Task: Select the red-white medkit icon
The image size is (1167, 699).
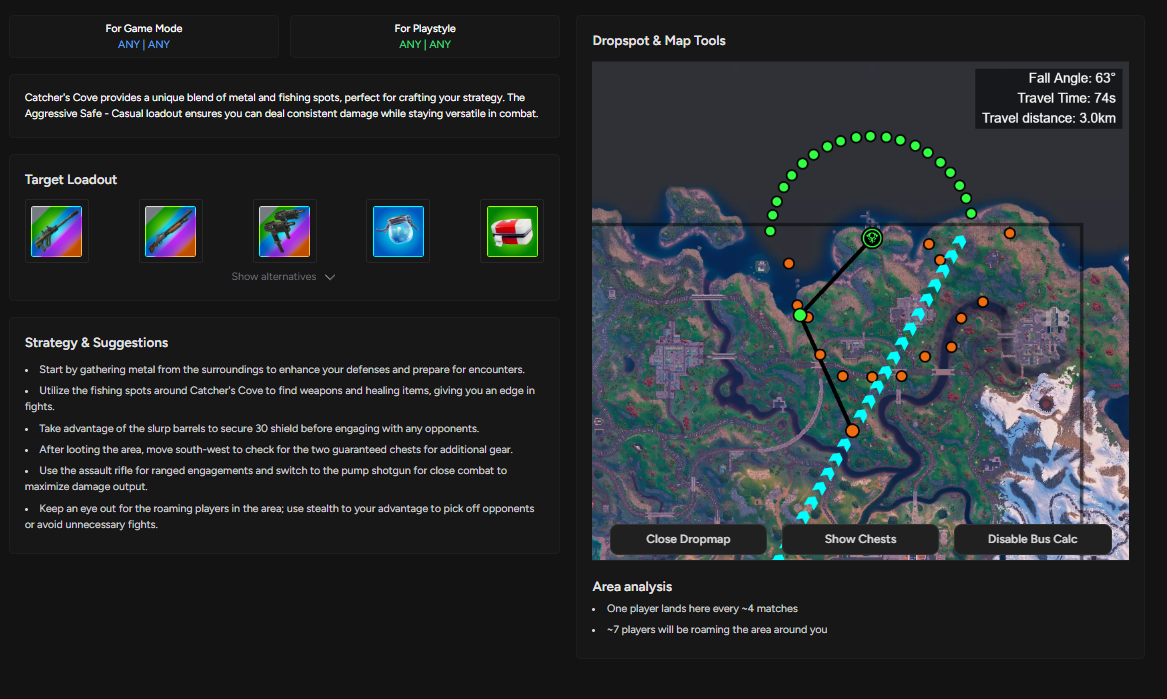Action: point(512,231)
